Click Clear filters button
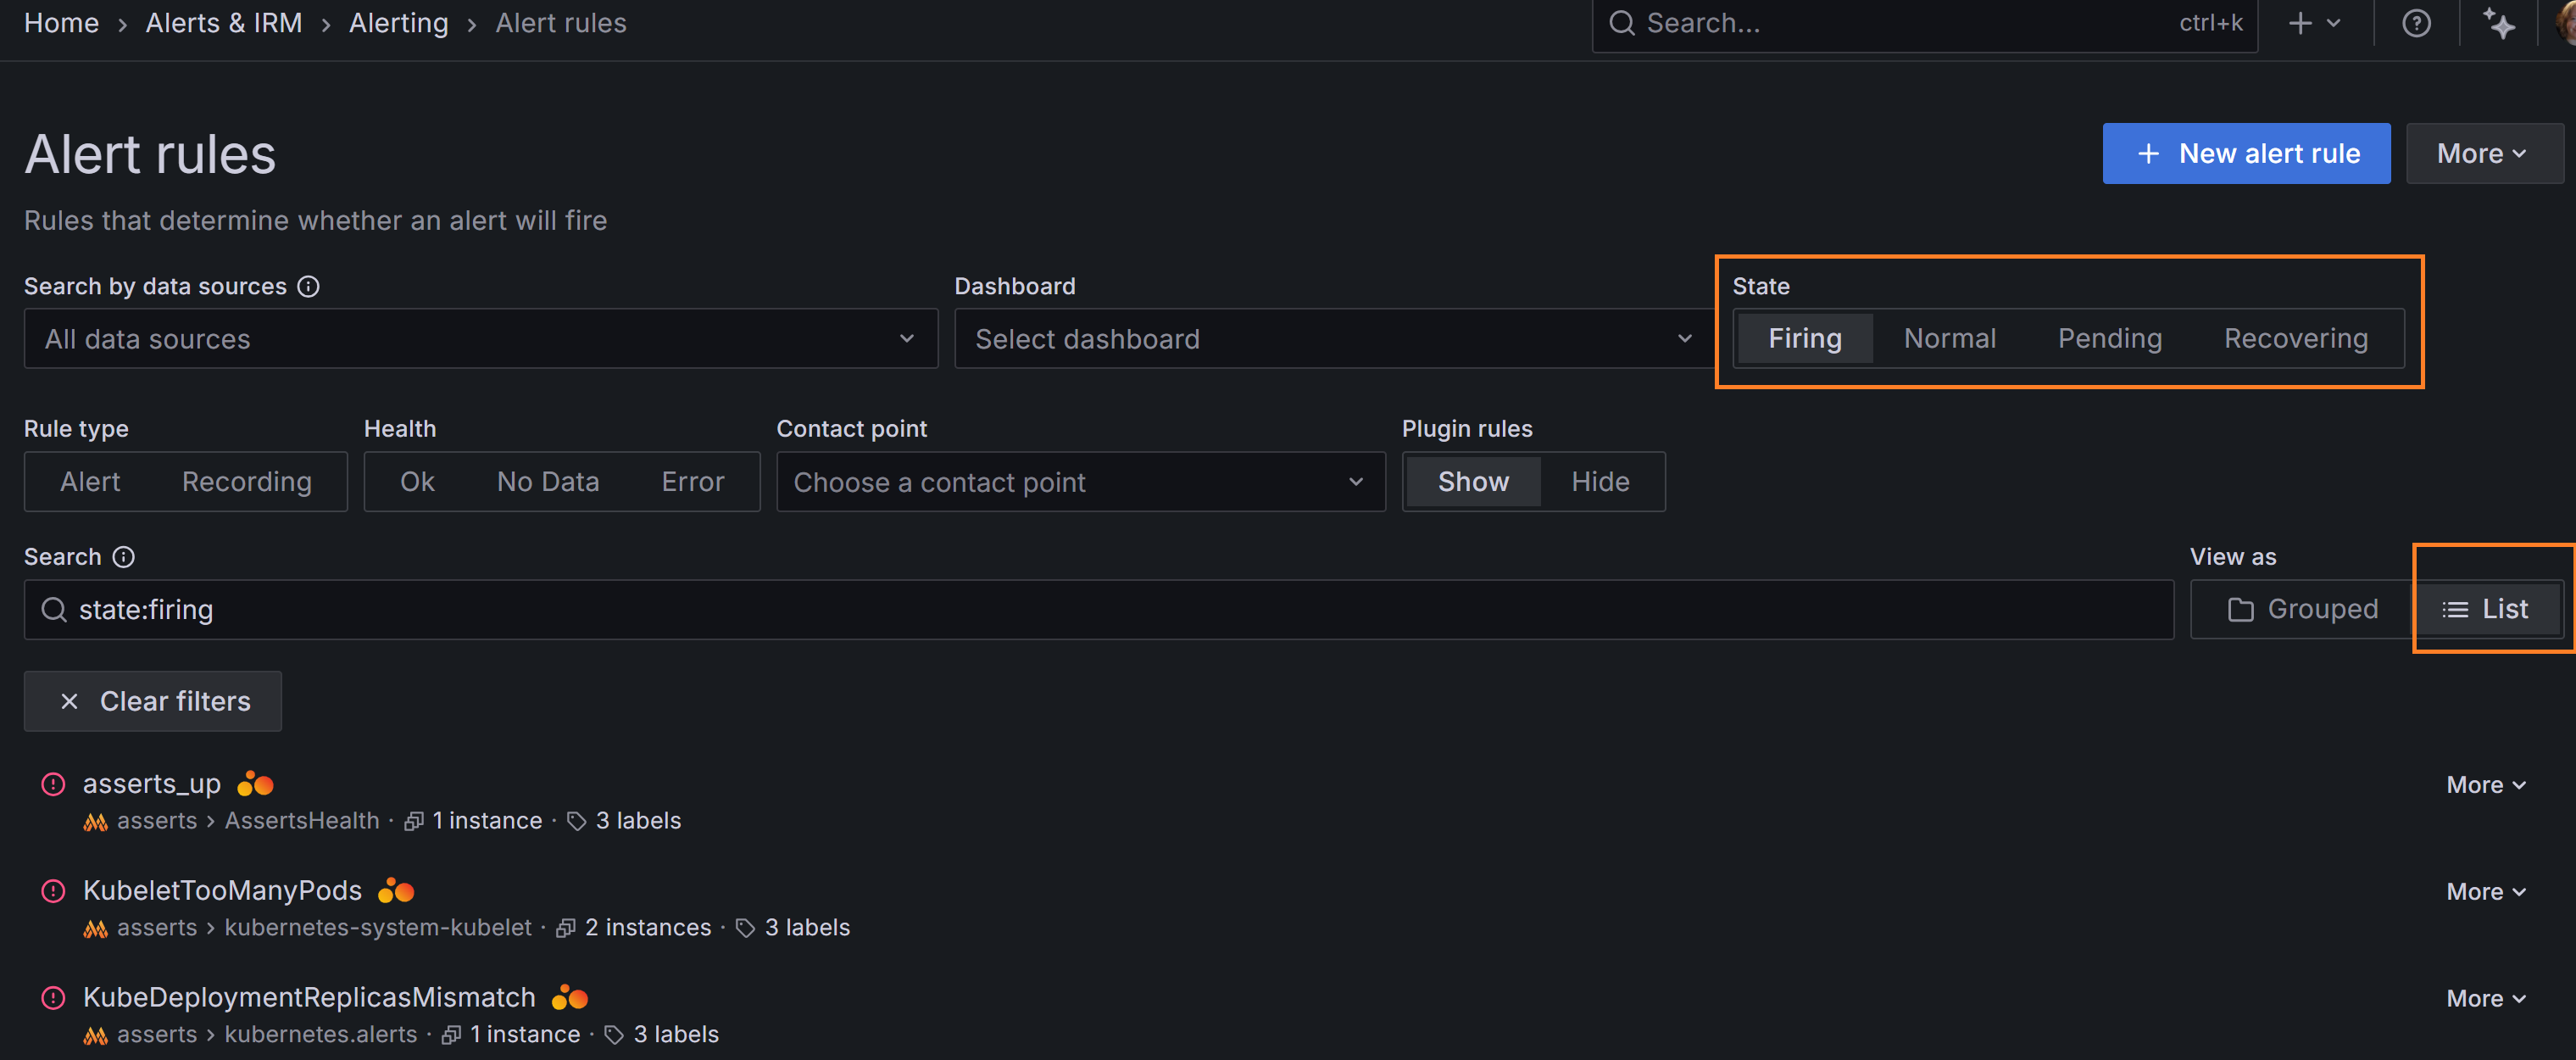The width and height of the screenshot is (2576, 1060). [153, 701]
